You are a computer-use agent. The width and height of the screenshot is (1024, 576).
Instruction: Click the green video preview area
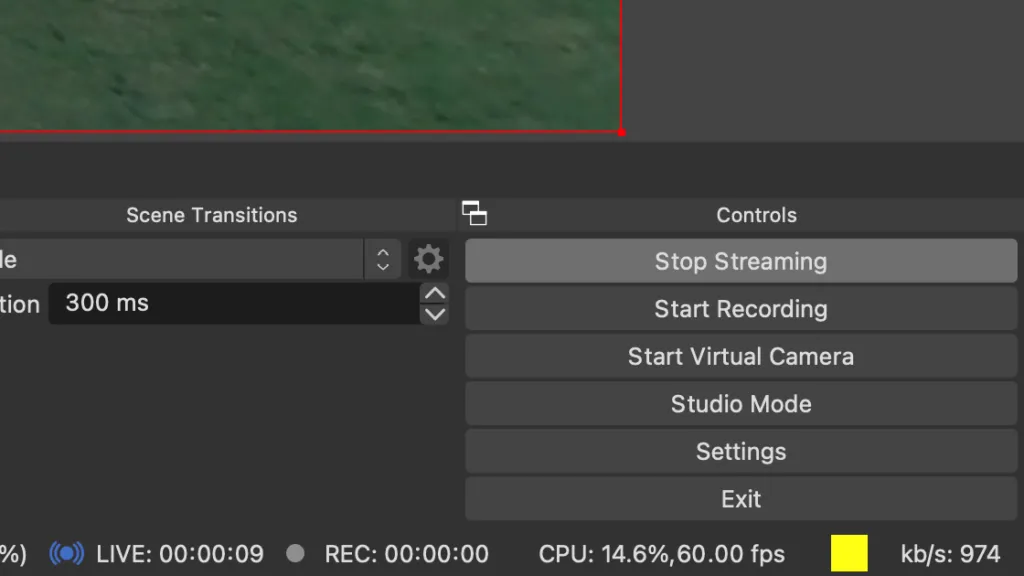pos(310,65)
